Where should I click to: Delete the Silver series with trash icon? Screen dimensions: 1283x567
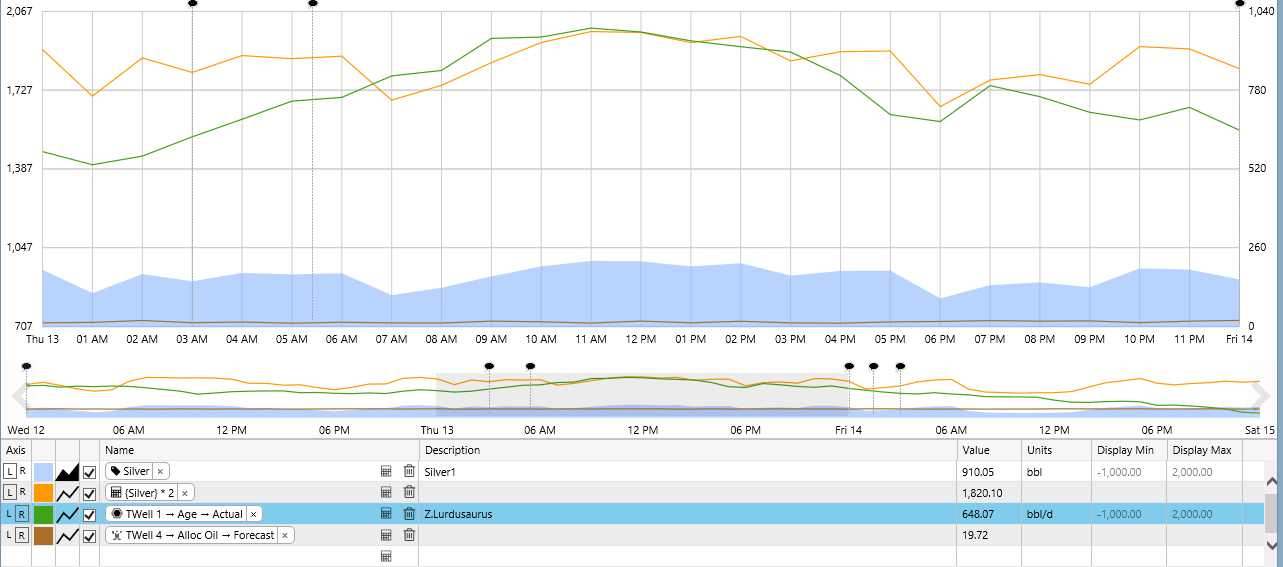pos(409,471)
